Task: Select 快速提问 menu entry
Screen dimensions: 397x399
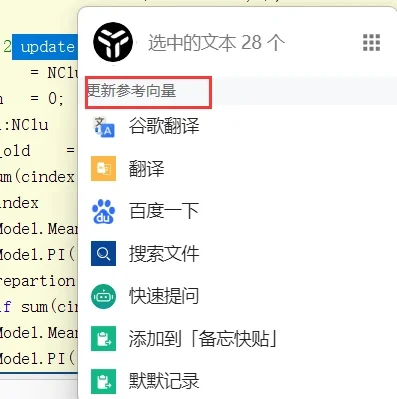Action: point(164,296)
